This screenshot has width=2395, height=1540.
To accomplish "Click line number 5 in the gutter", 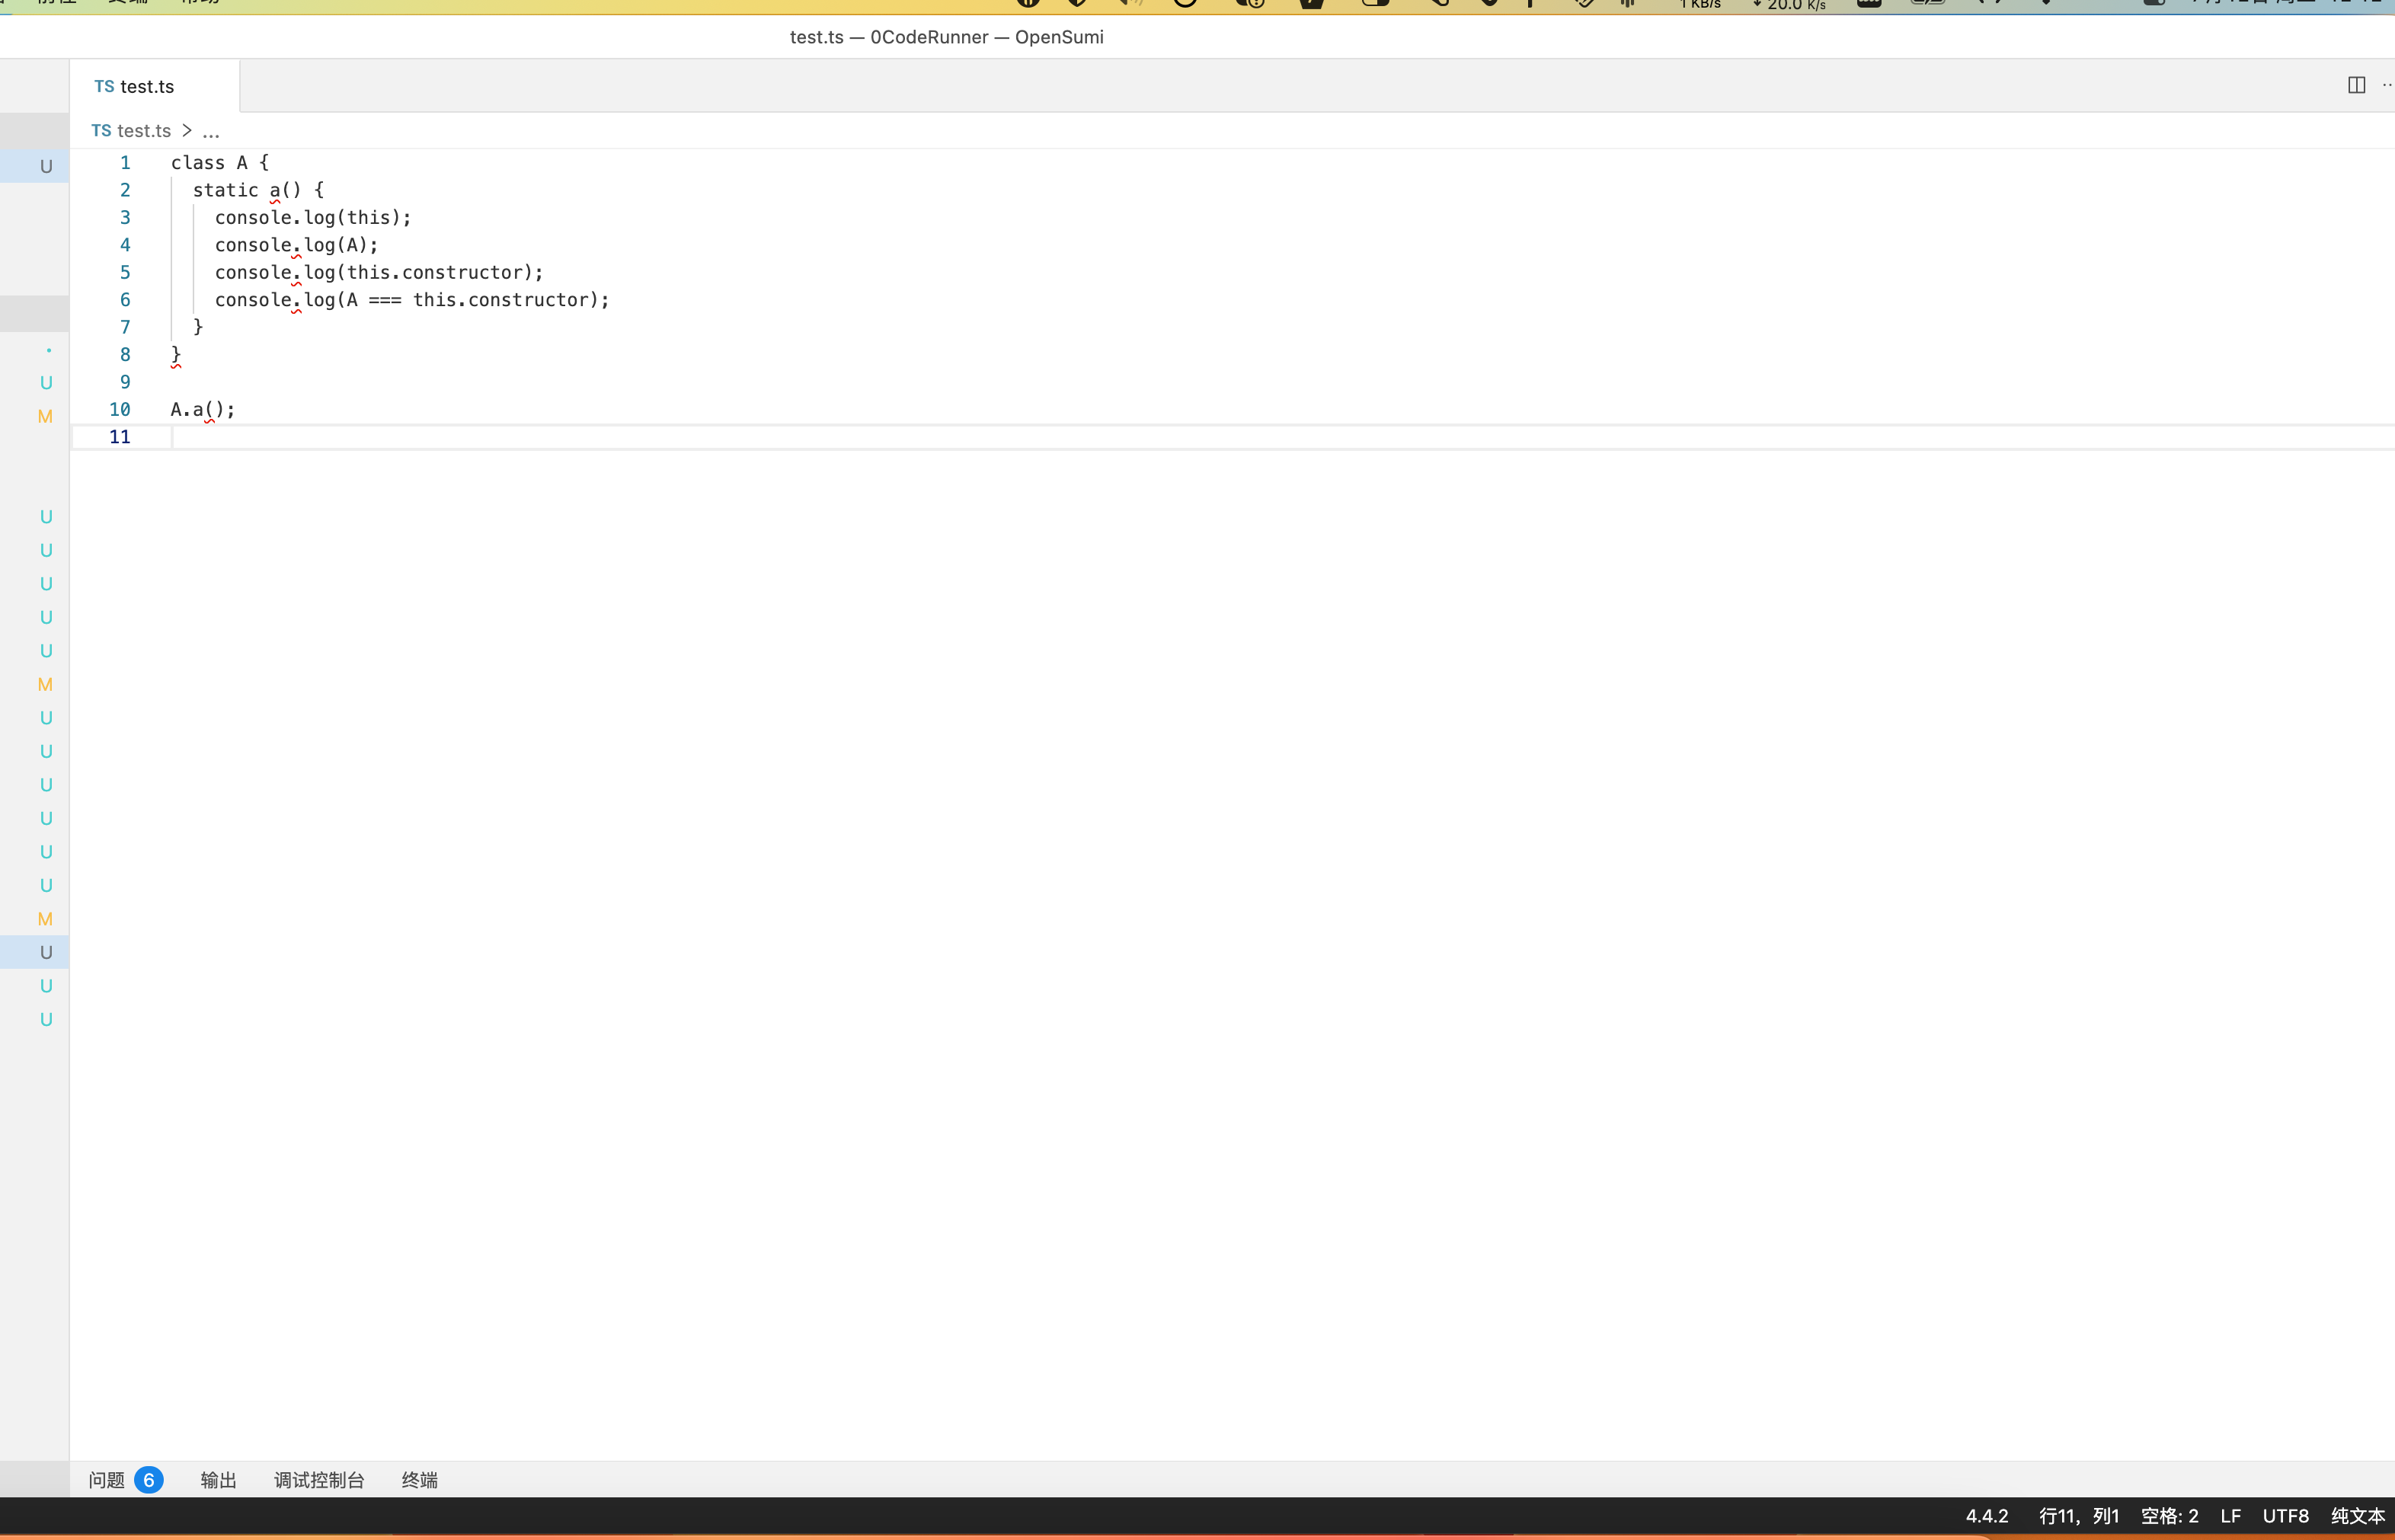I will (125, 273).
